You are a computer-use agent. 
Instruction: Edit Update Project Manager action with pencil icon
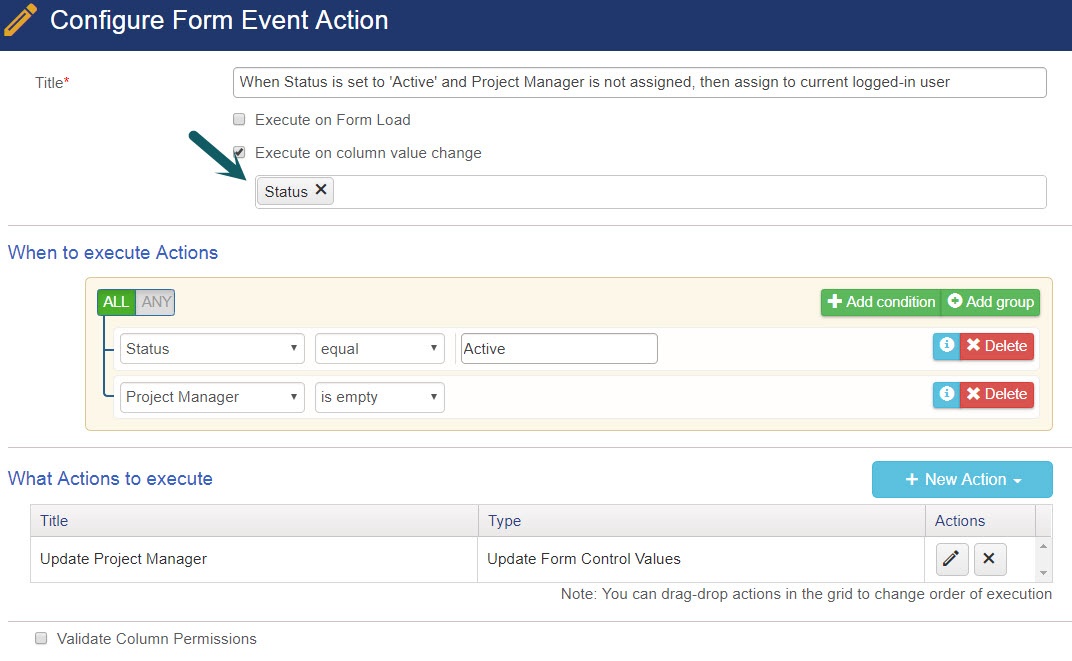(x=952, y=560)
